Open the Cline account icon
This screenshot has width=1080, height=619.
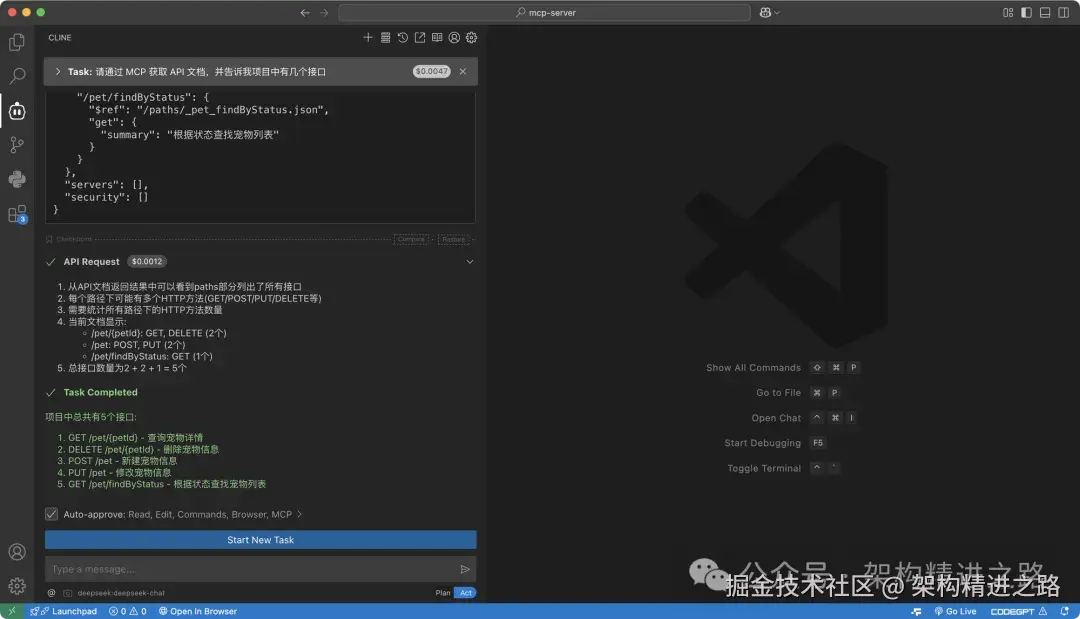(x=455, y=38)
